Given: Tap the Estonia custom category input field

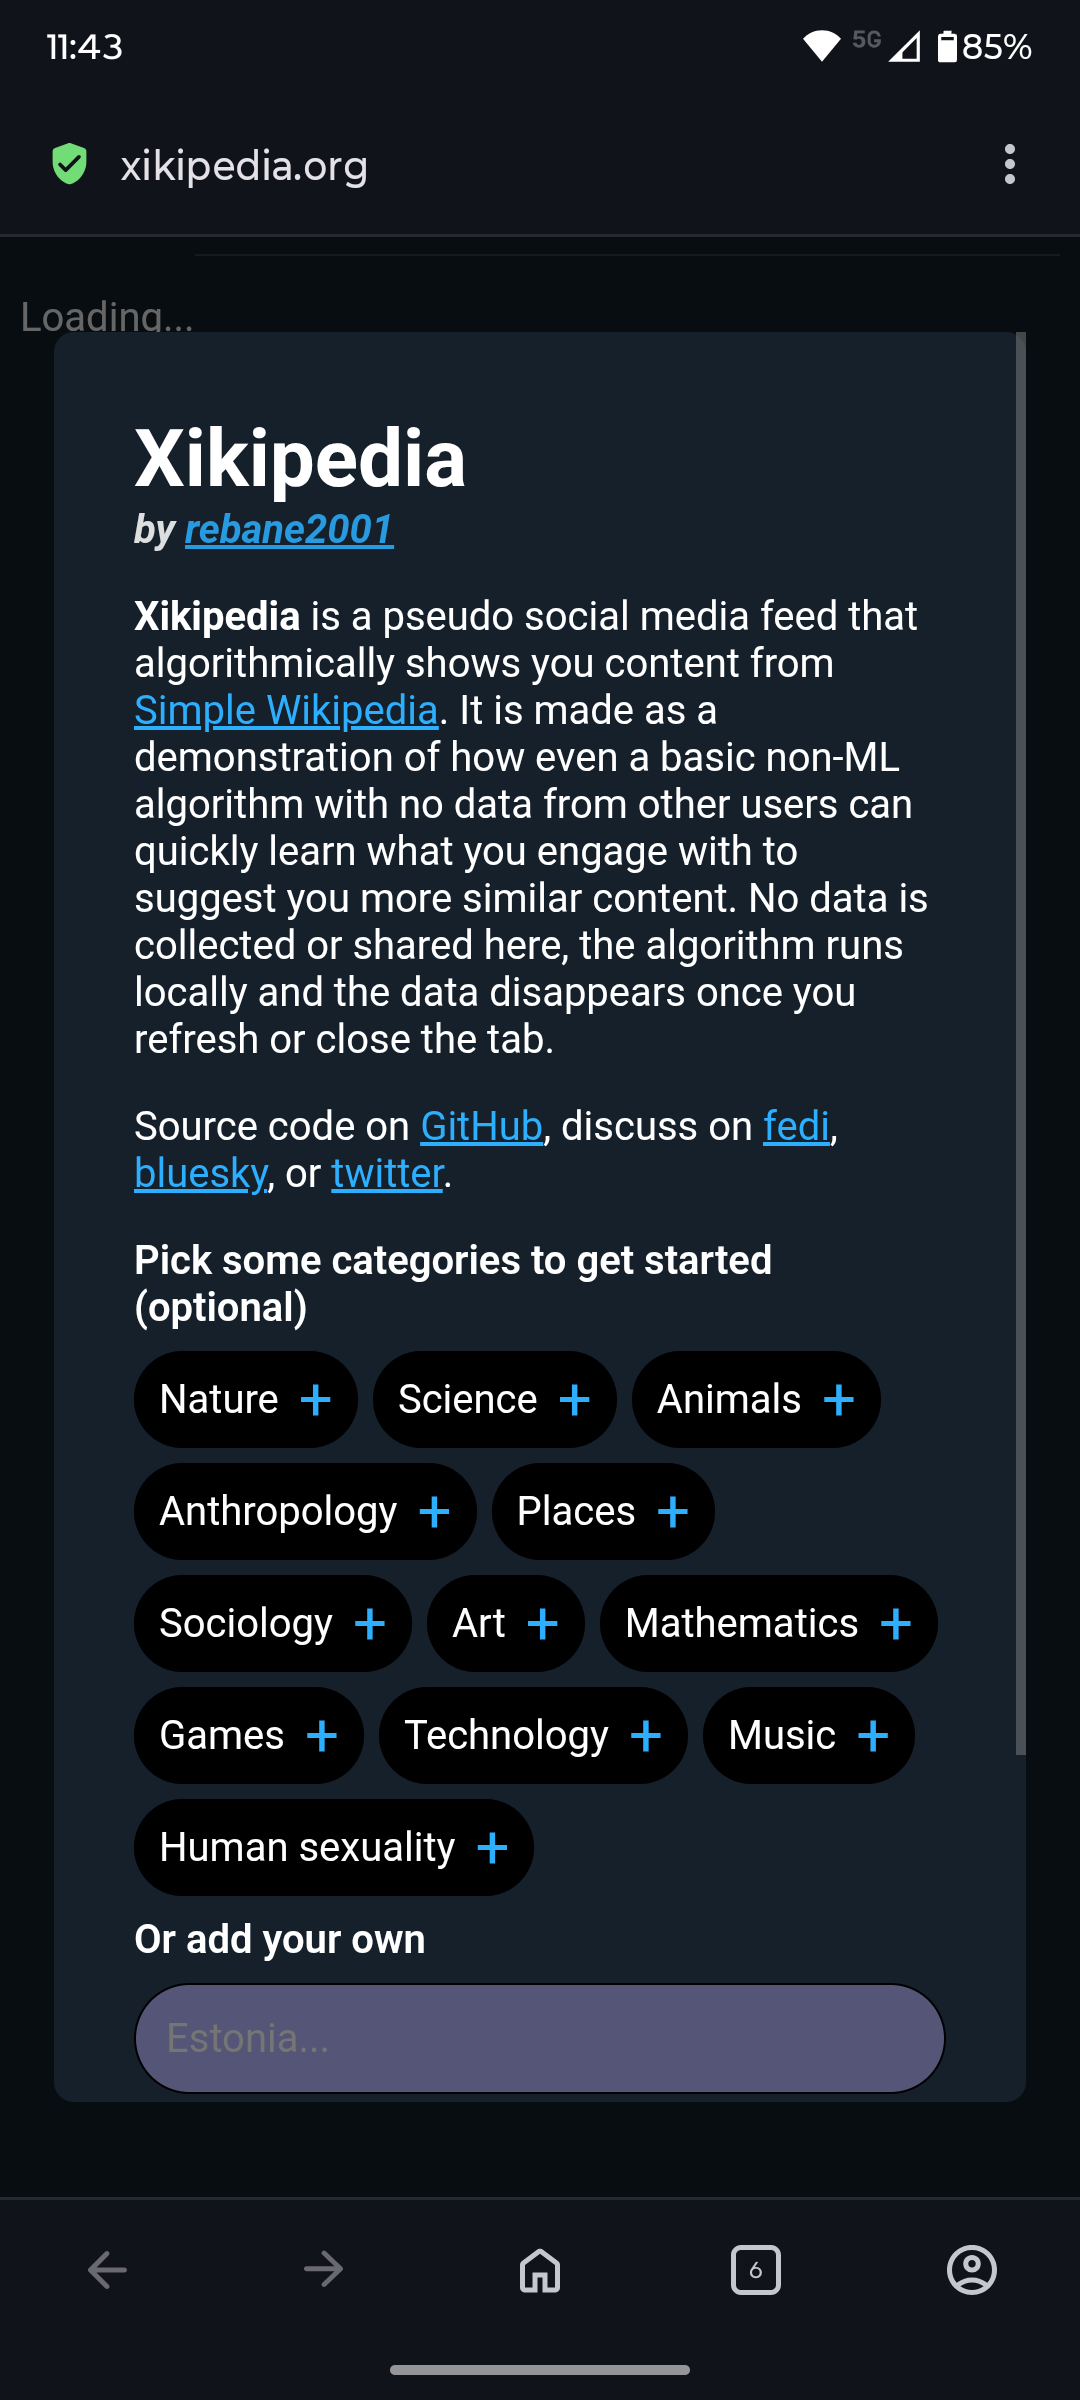Looking at the screenshot, I should (539, 2037).
